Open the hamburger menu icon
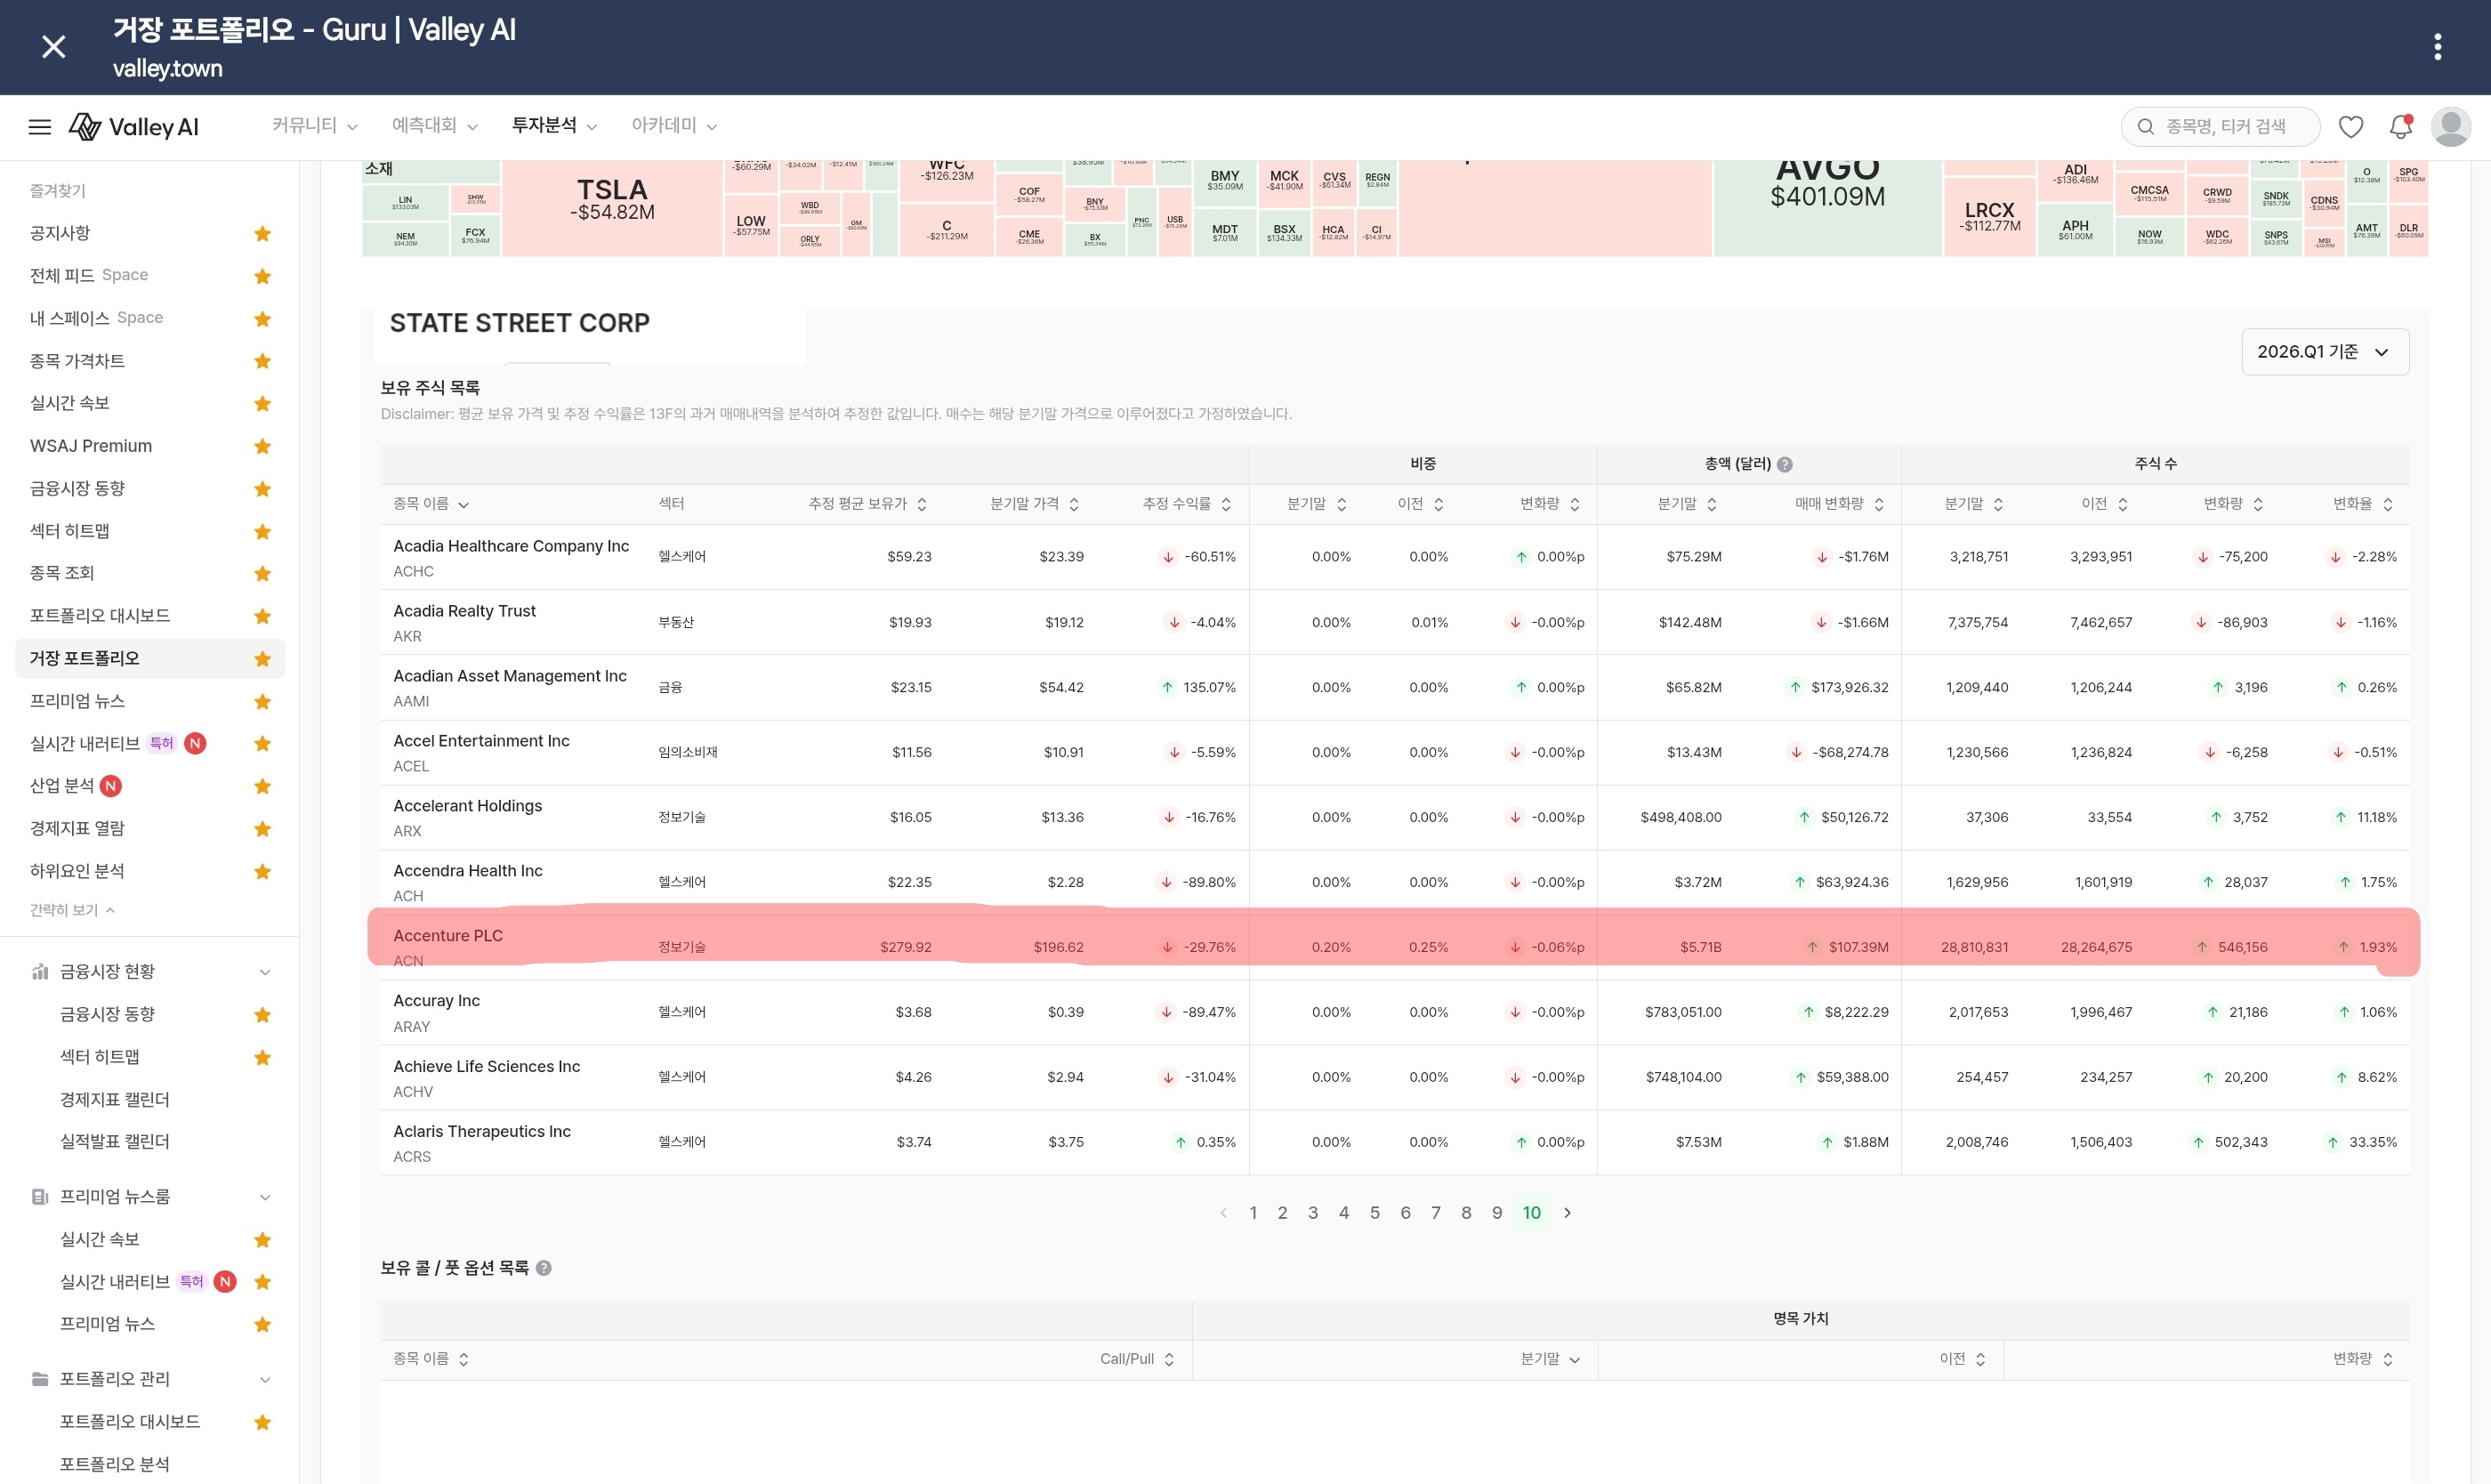This screenshot has width=2491, height=1484. pyautogui.click(x=39, y=127)
